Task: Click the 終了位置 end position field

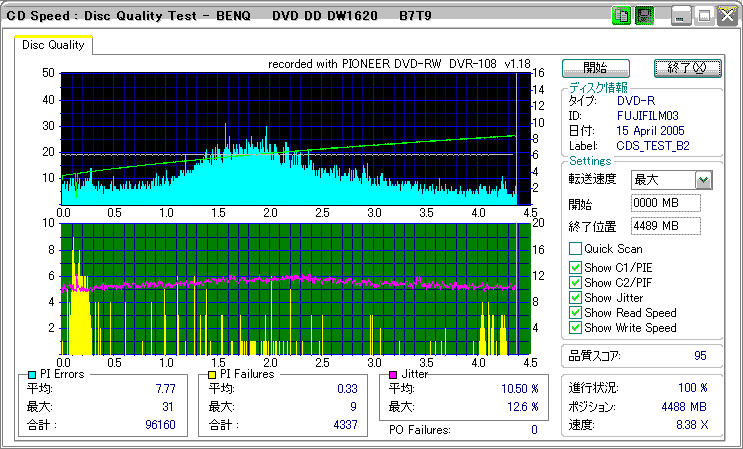Action: (x=665, y=226)
